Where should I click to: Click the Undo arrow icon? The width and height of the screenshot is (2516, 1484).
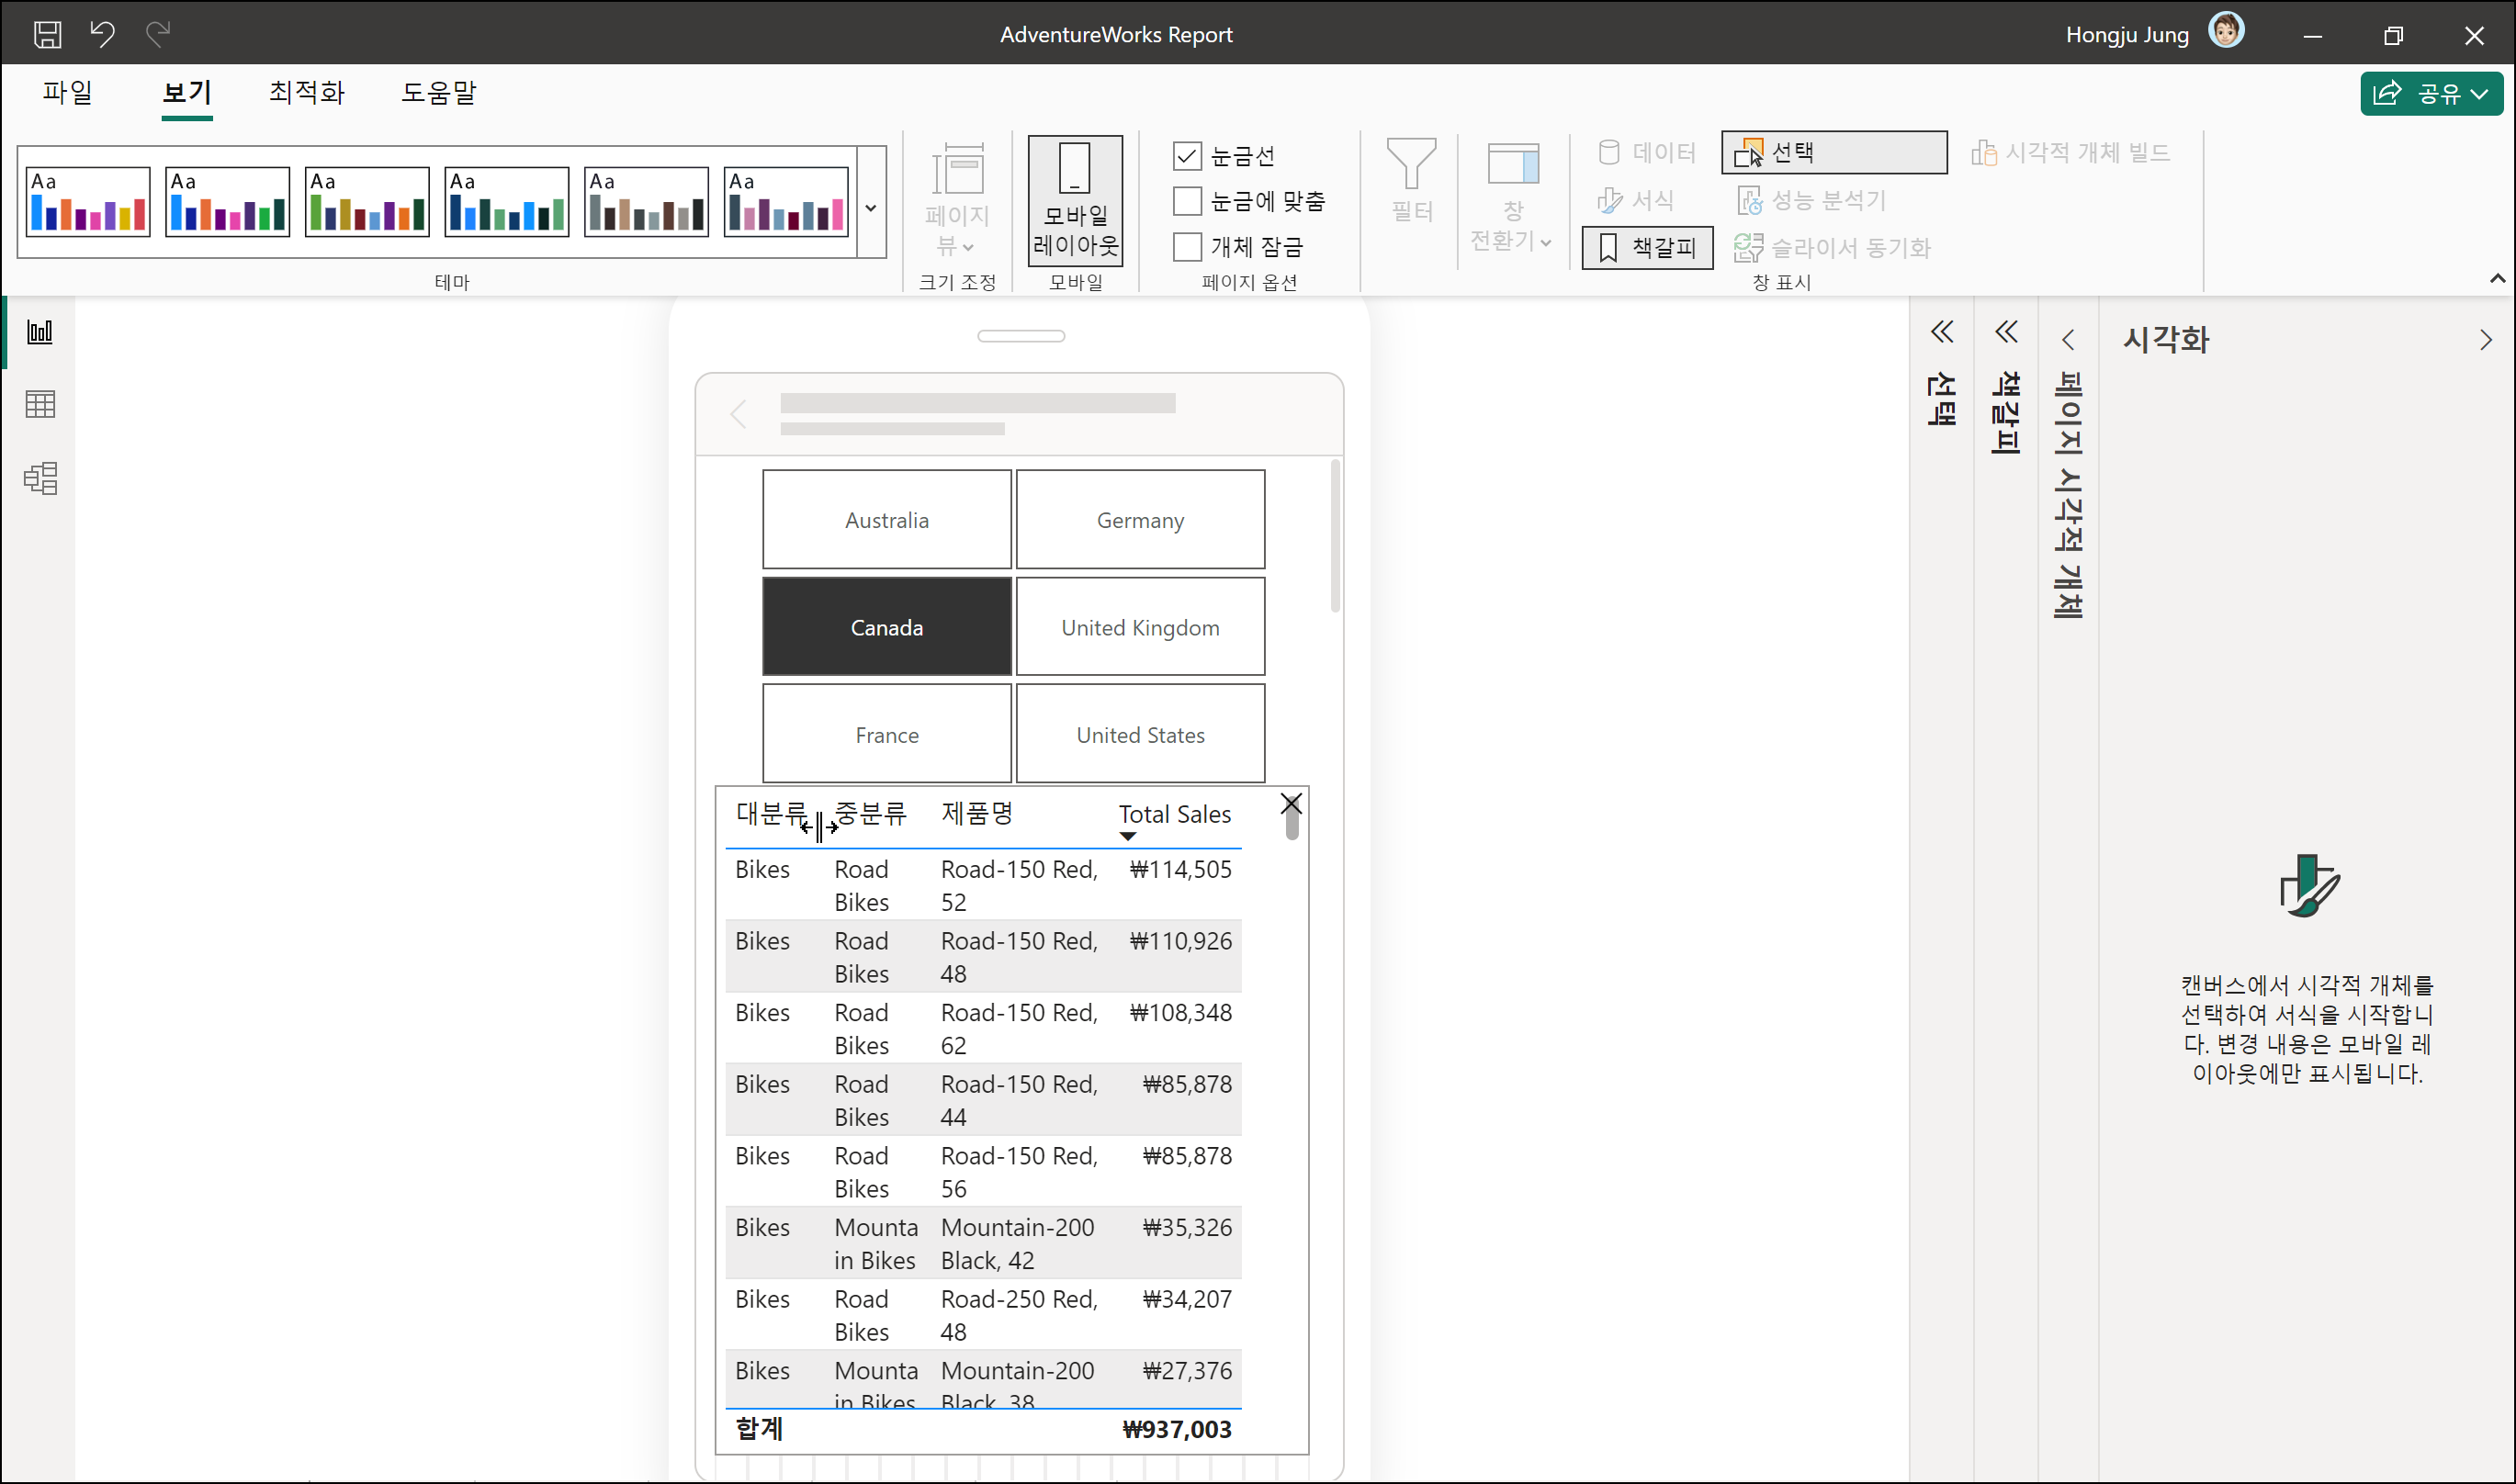[102, 35]
